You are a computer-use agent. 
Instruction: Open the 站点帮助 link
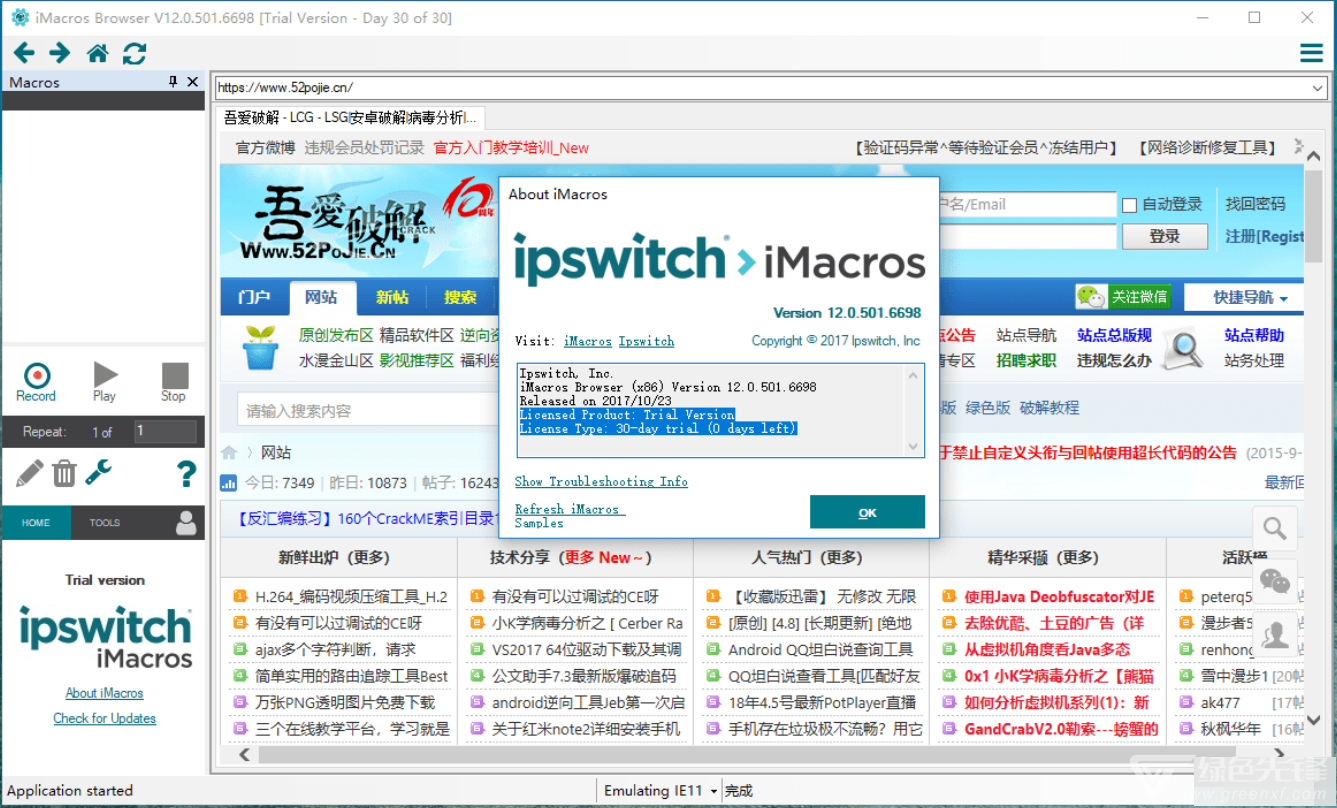pos(1254,335)
